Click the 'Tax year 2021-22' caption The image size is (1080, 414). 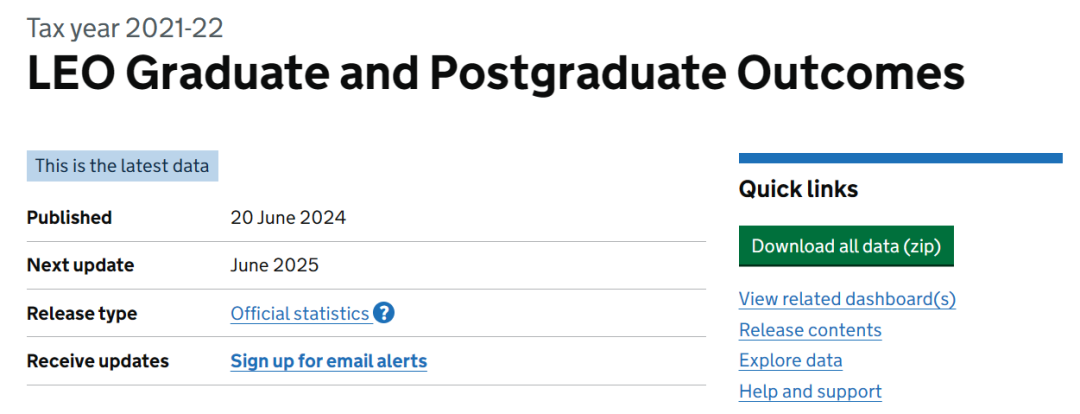click(x=125, y=27)
